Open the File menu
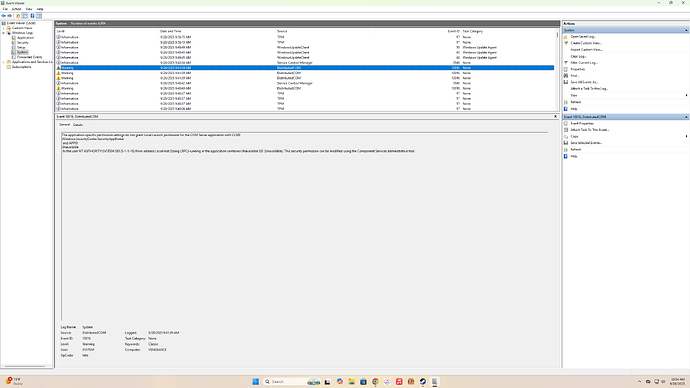Image resolution: width=690 pixels, height=388 pixels. 5,9
